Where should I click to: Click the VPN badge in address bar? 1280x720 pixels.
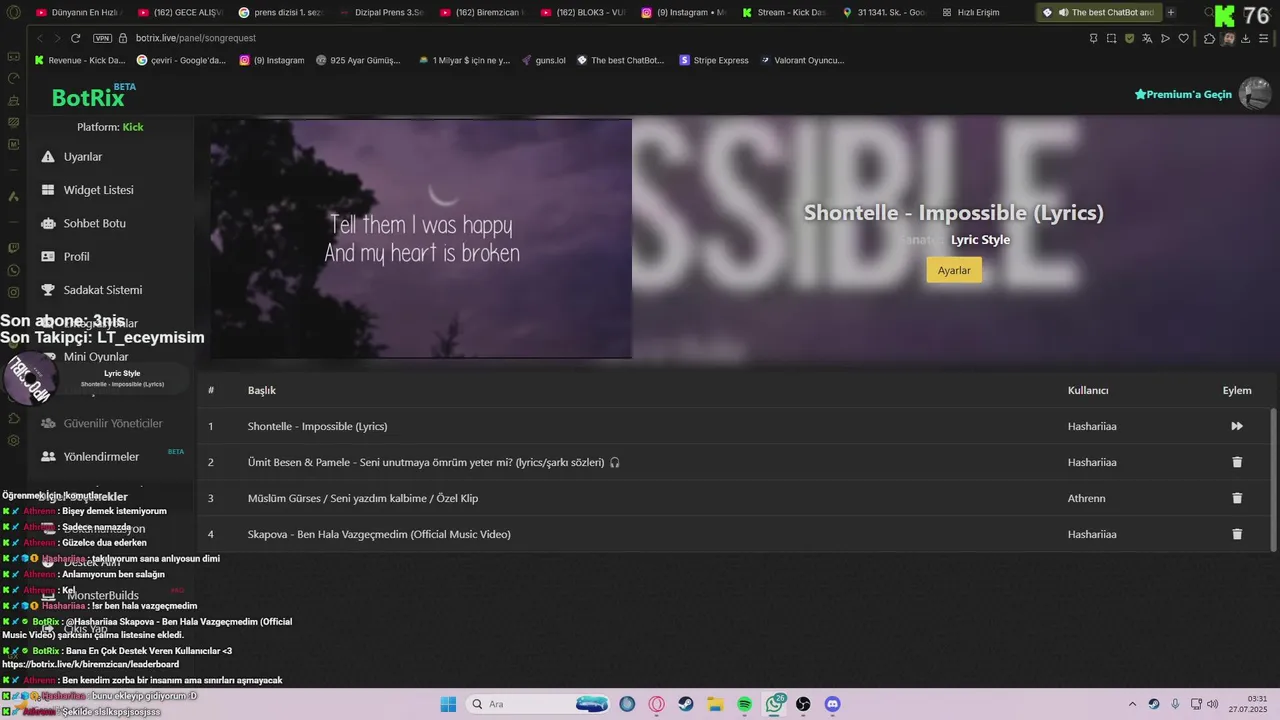tap(102, 38)
